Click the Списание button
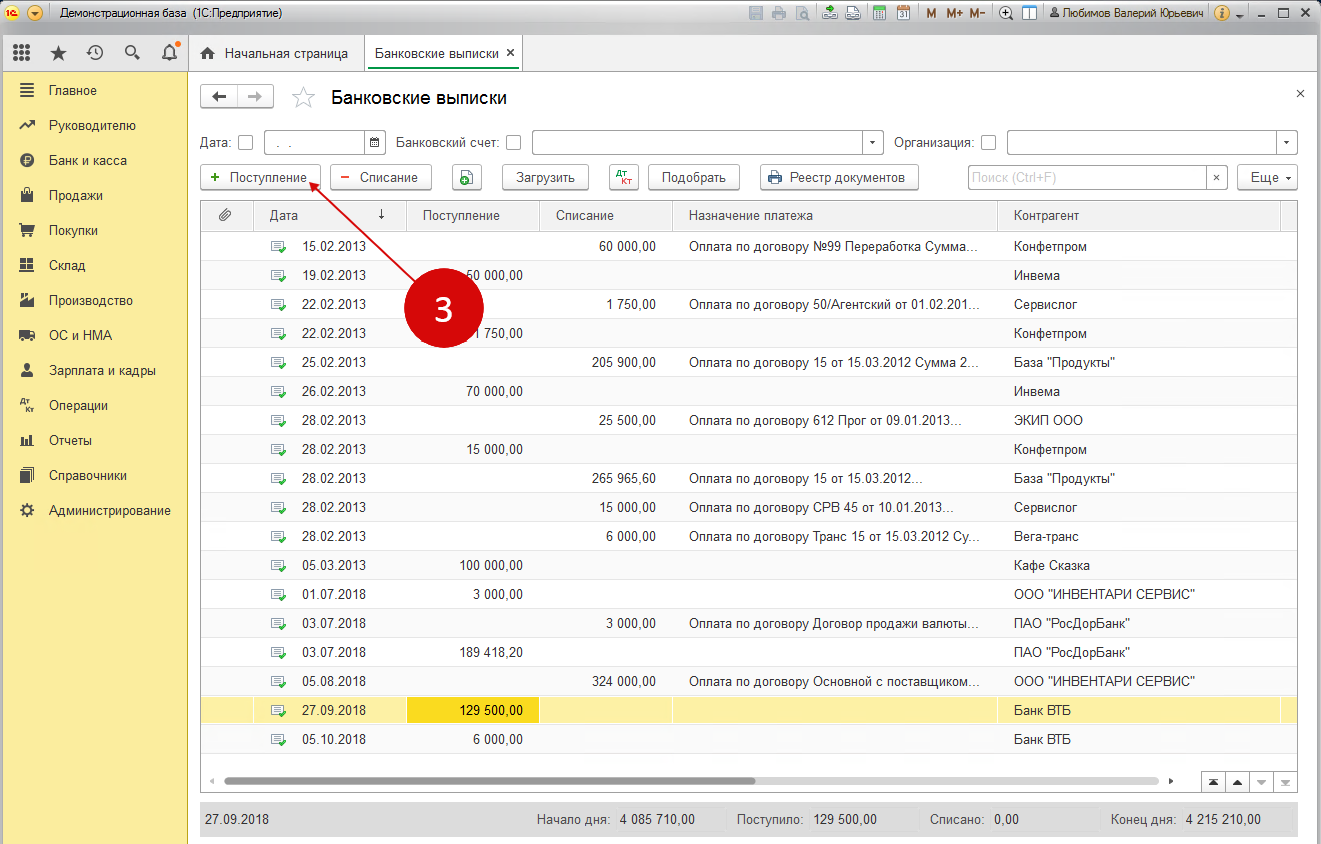The height and width of the screenshot is (844, 1321). (380, 177)
